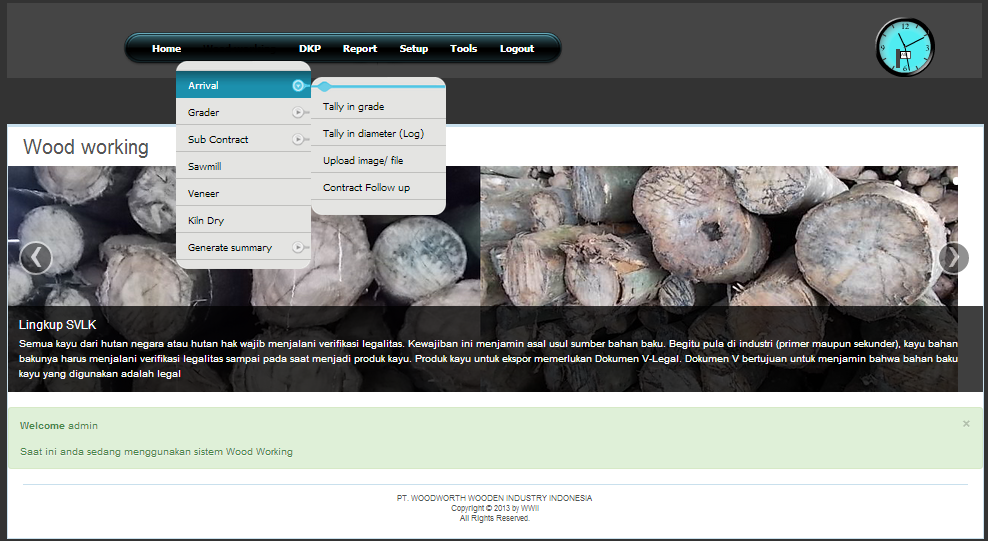The width and height of the screenshot is (988, 541).
Task: Select Sawmill from the dropdown menu
Action: pos(205,167)
